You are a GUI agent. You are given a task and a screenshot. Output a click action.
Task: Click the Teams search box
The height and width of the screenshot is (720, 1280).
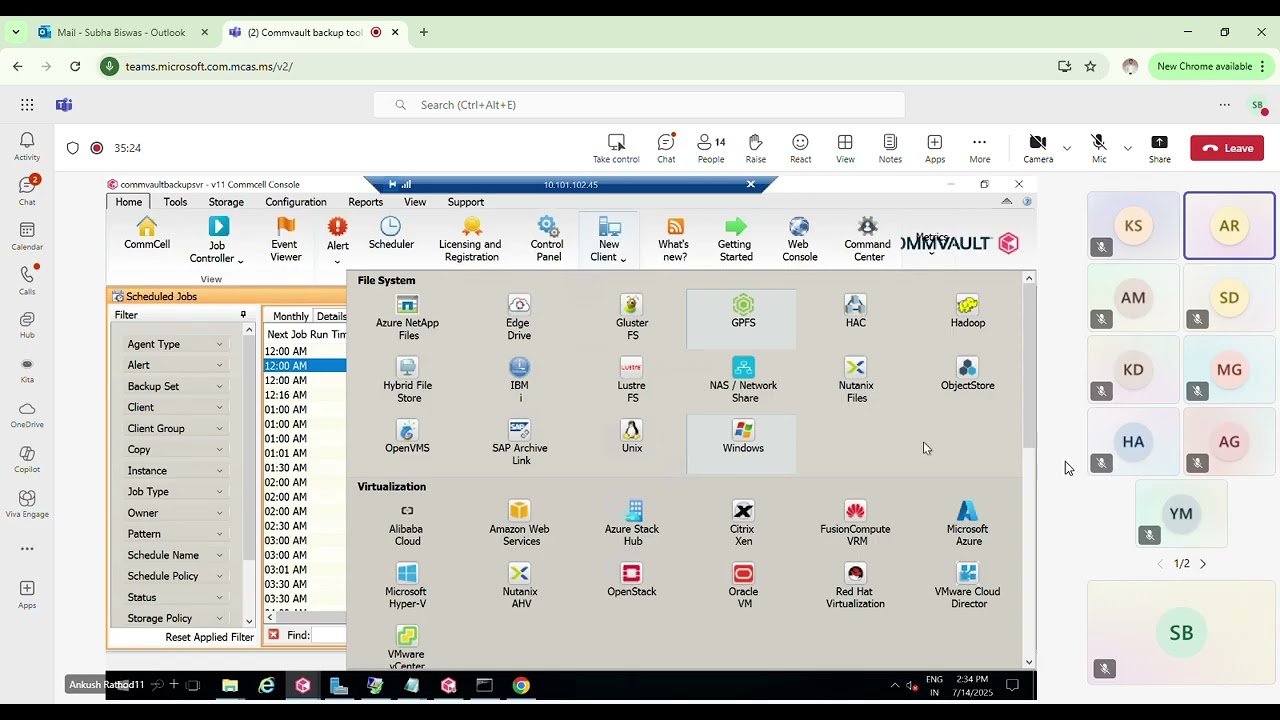point(639,105)
